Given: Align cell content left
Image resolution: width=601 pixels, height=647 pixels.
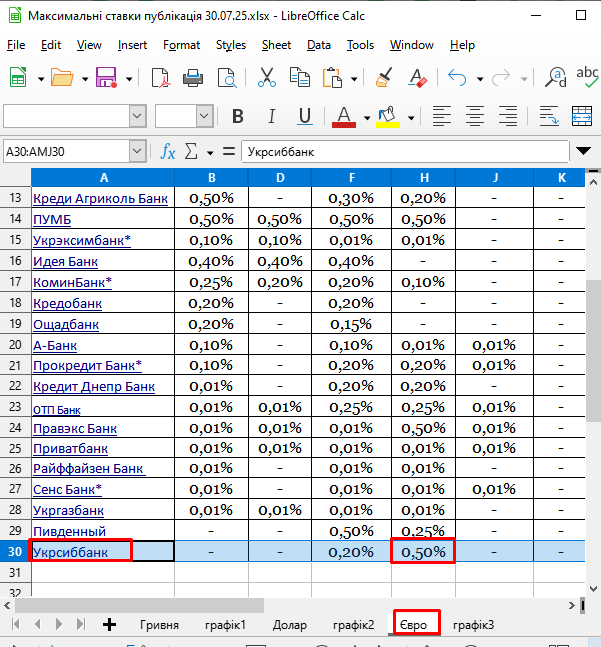Looking at the screenshot, I should tap(441, 116).
